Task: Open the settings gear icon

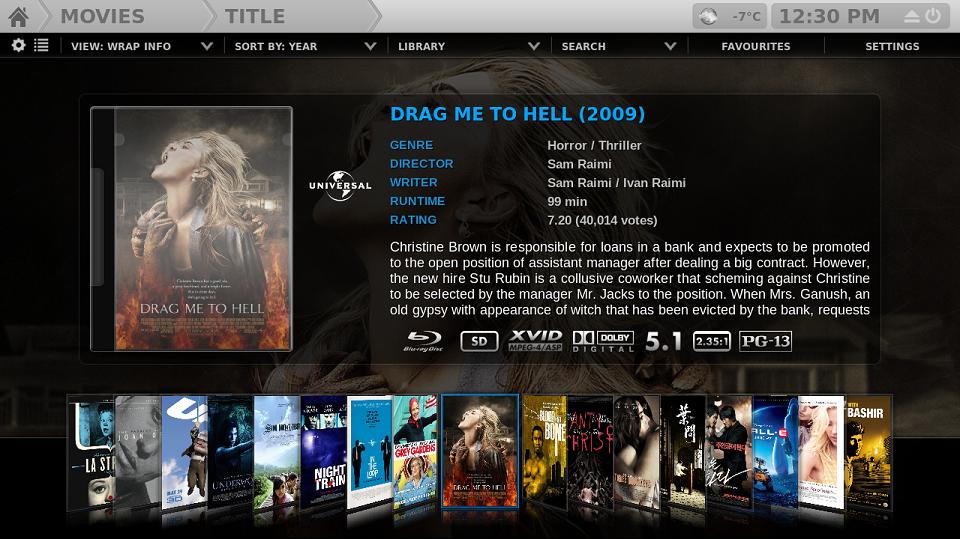Action: tap(18, 45)
